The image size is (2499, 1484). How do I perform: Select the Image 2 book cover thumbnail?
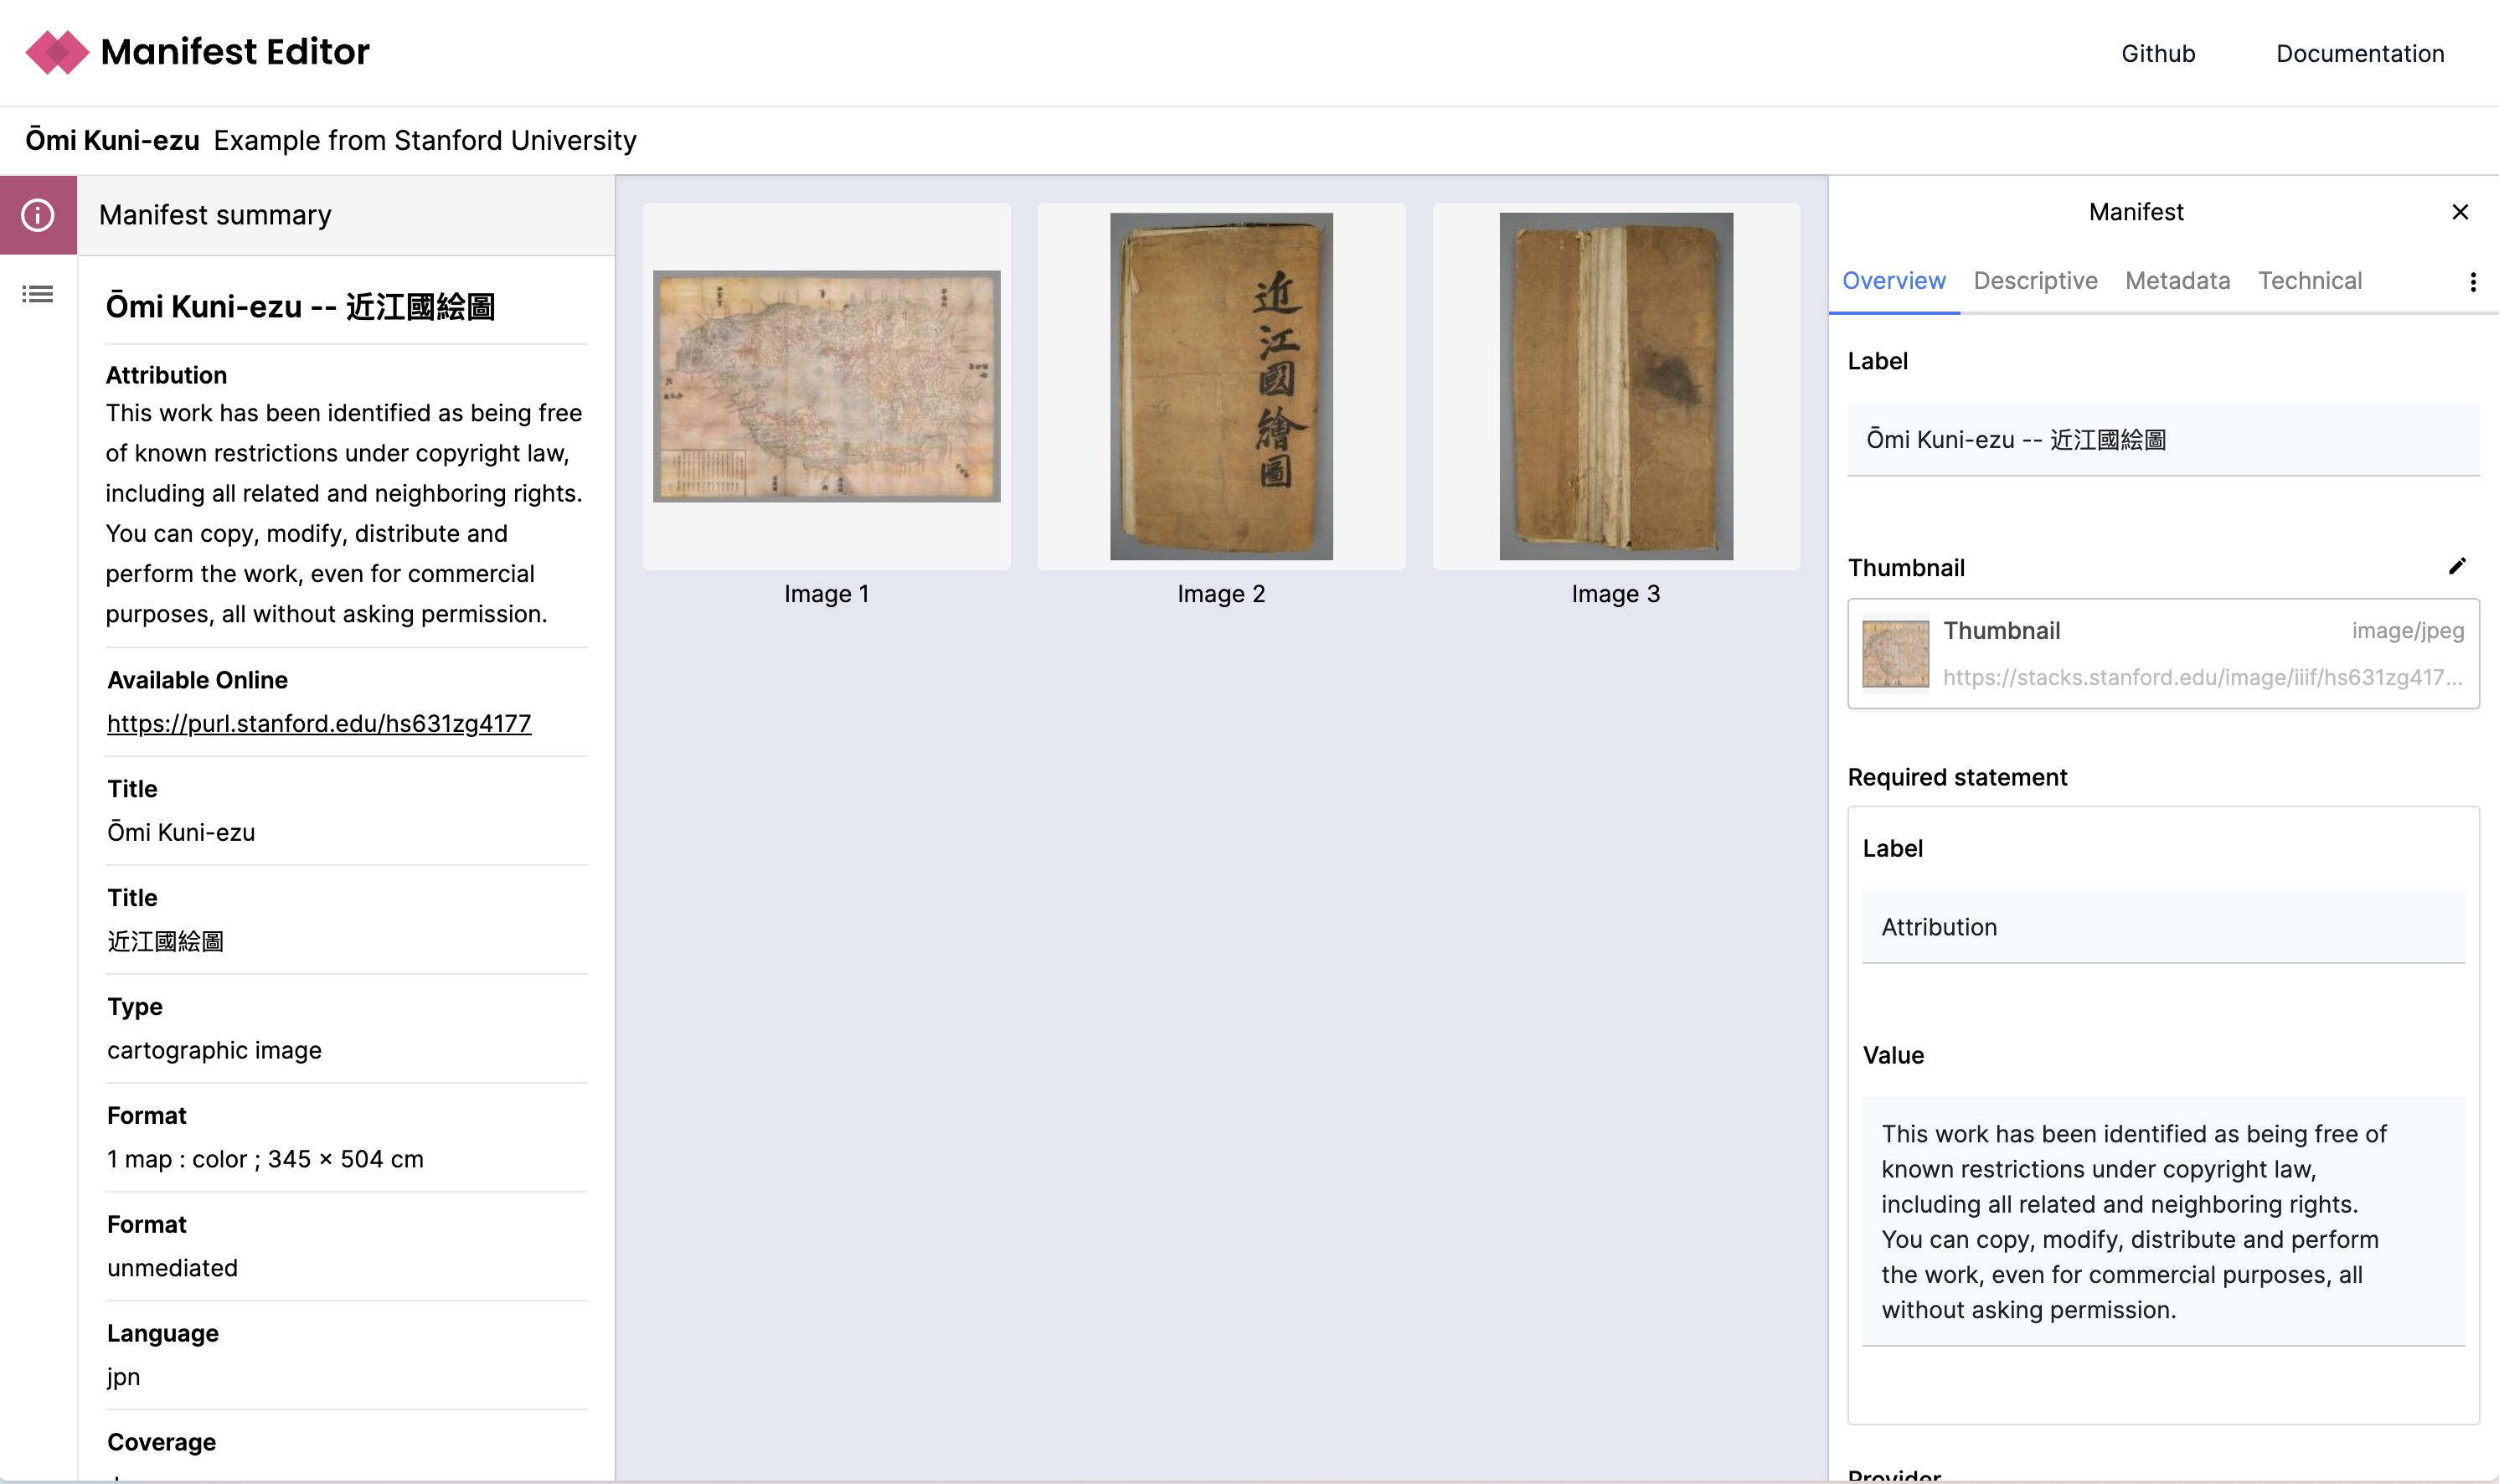[1220, 386]
